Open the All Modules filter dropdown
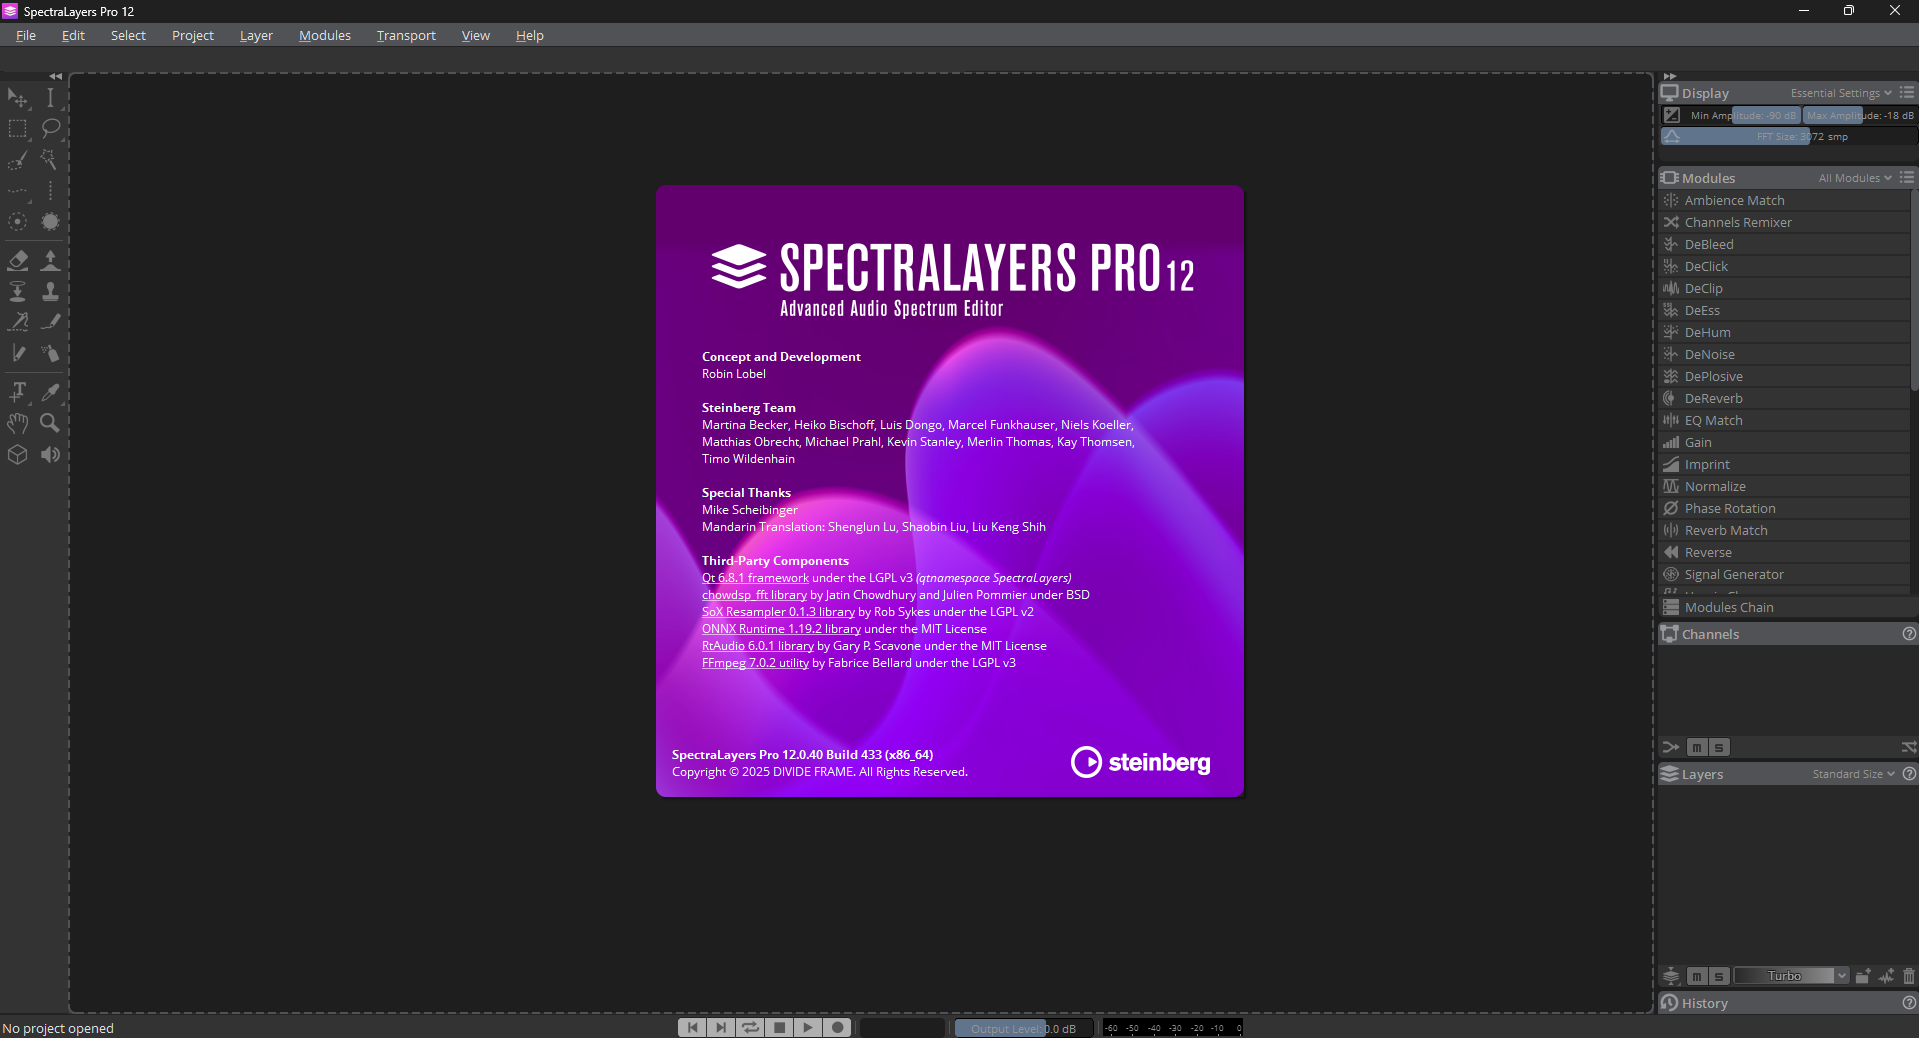The height and width of the screenshot is (1038, 1919). point(1854,178)
